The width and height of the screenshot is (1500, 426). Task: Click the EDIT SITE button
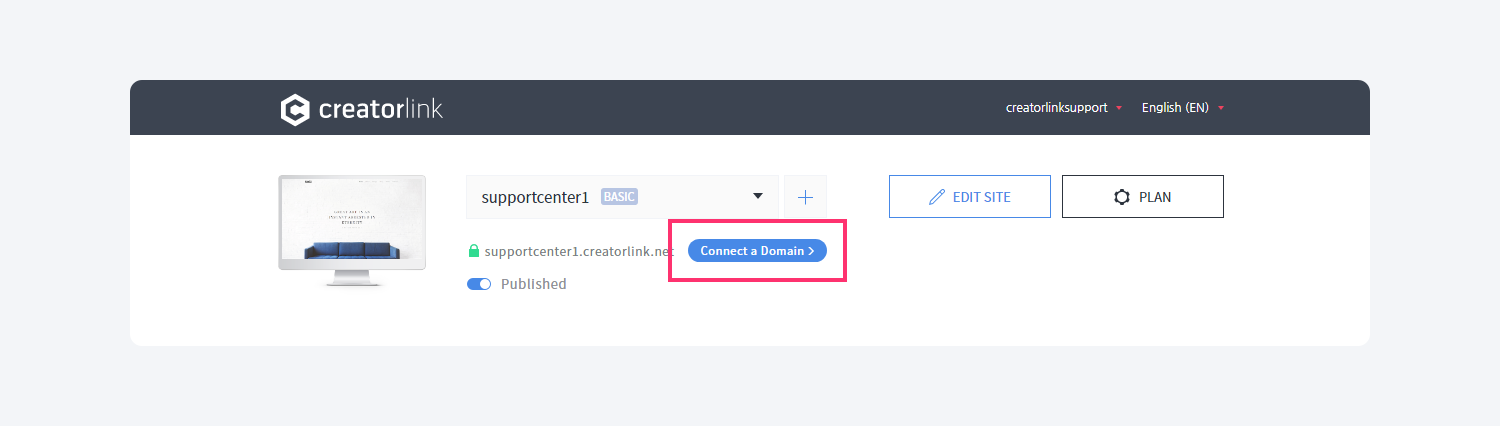970,197
